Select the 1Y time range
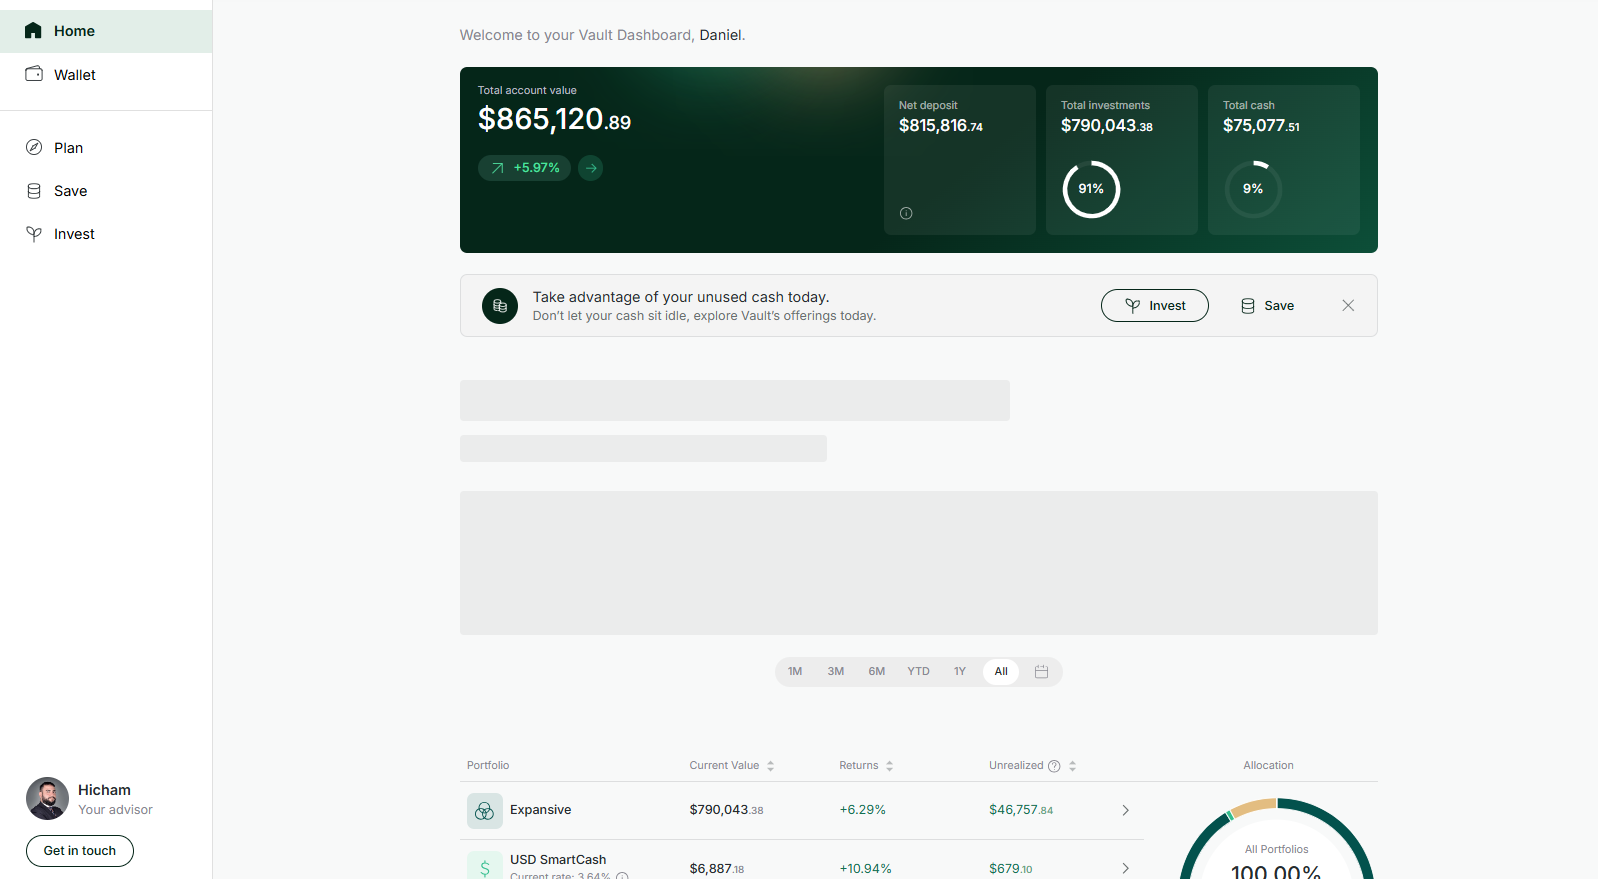Screen dimensions: 1598x879 960,672
